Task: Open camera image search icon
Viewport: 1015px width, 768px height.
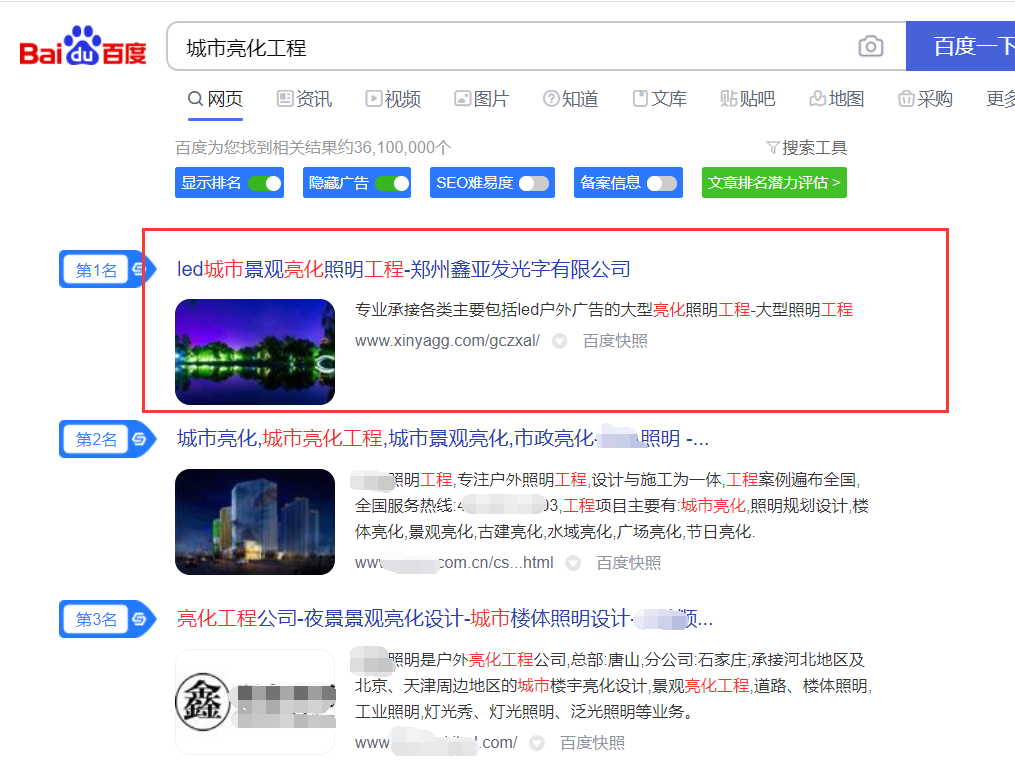Action: click(871, 47)
